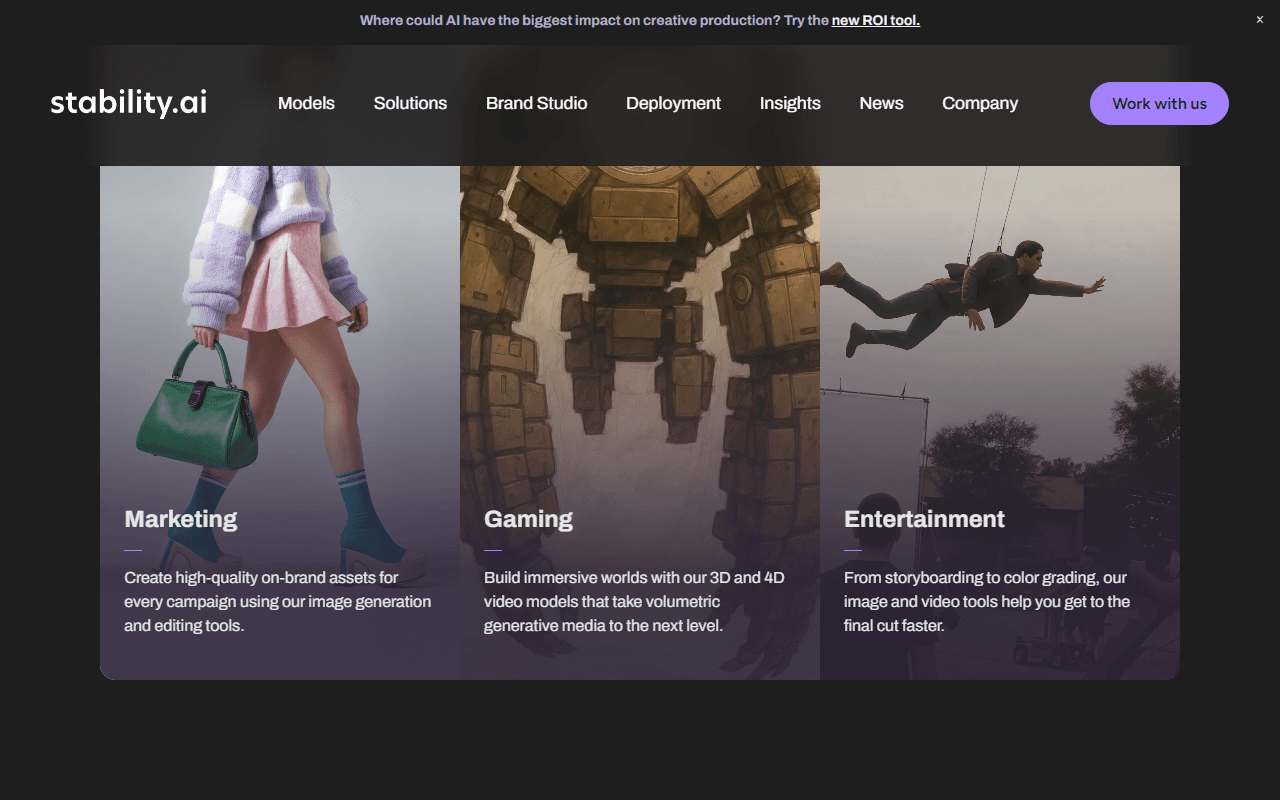Click the Work with us button
1280x800 pixels.
1159,103
